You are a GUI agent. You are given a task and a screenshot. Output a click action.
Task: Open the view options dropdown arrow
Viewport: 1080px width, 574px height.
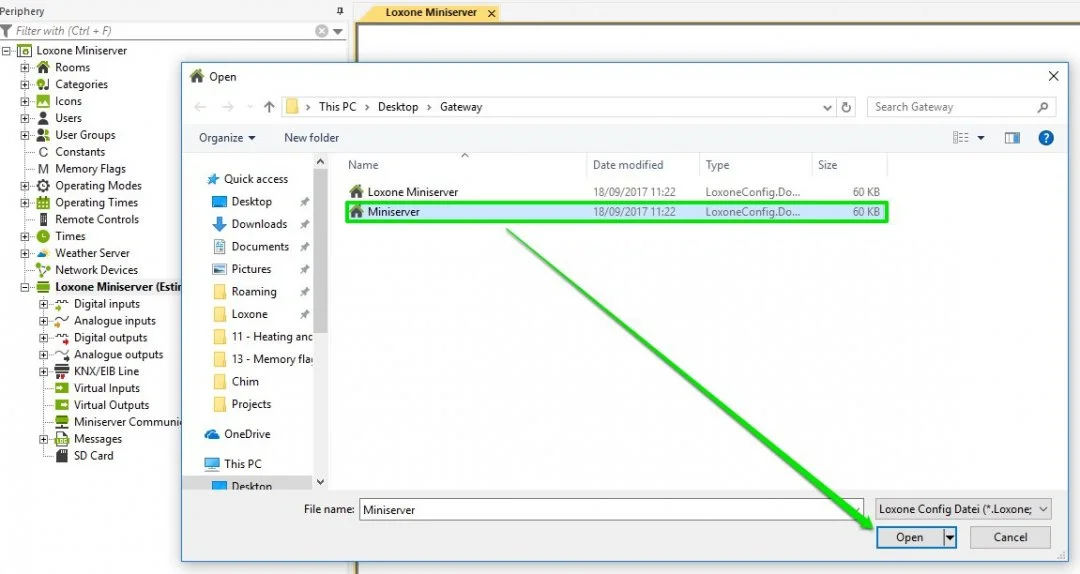981,138
